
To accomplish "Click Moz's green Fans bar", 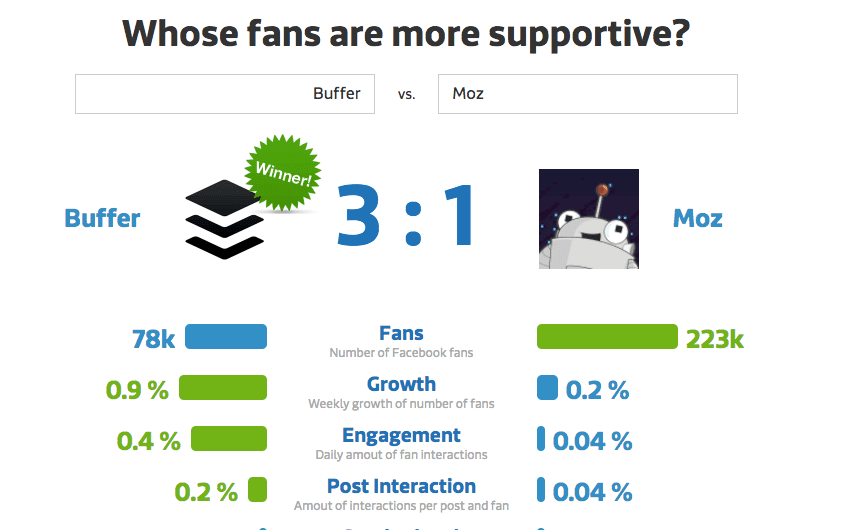I will (607, 337).
